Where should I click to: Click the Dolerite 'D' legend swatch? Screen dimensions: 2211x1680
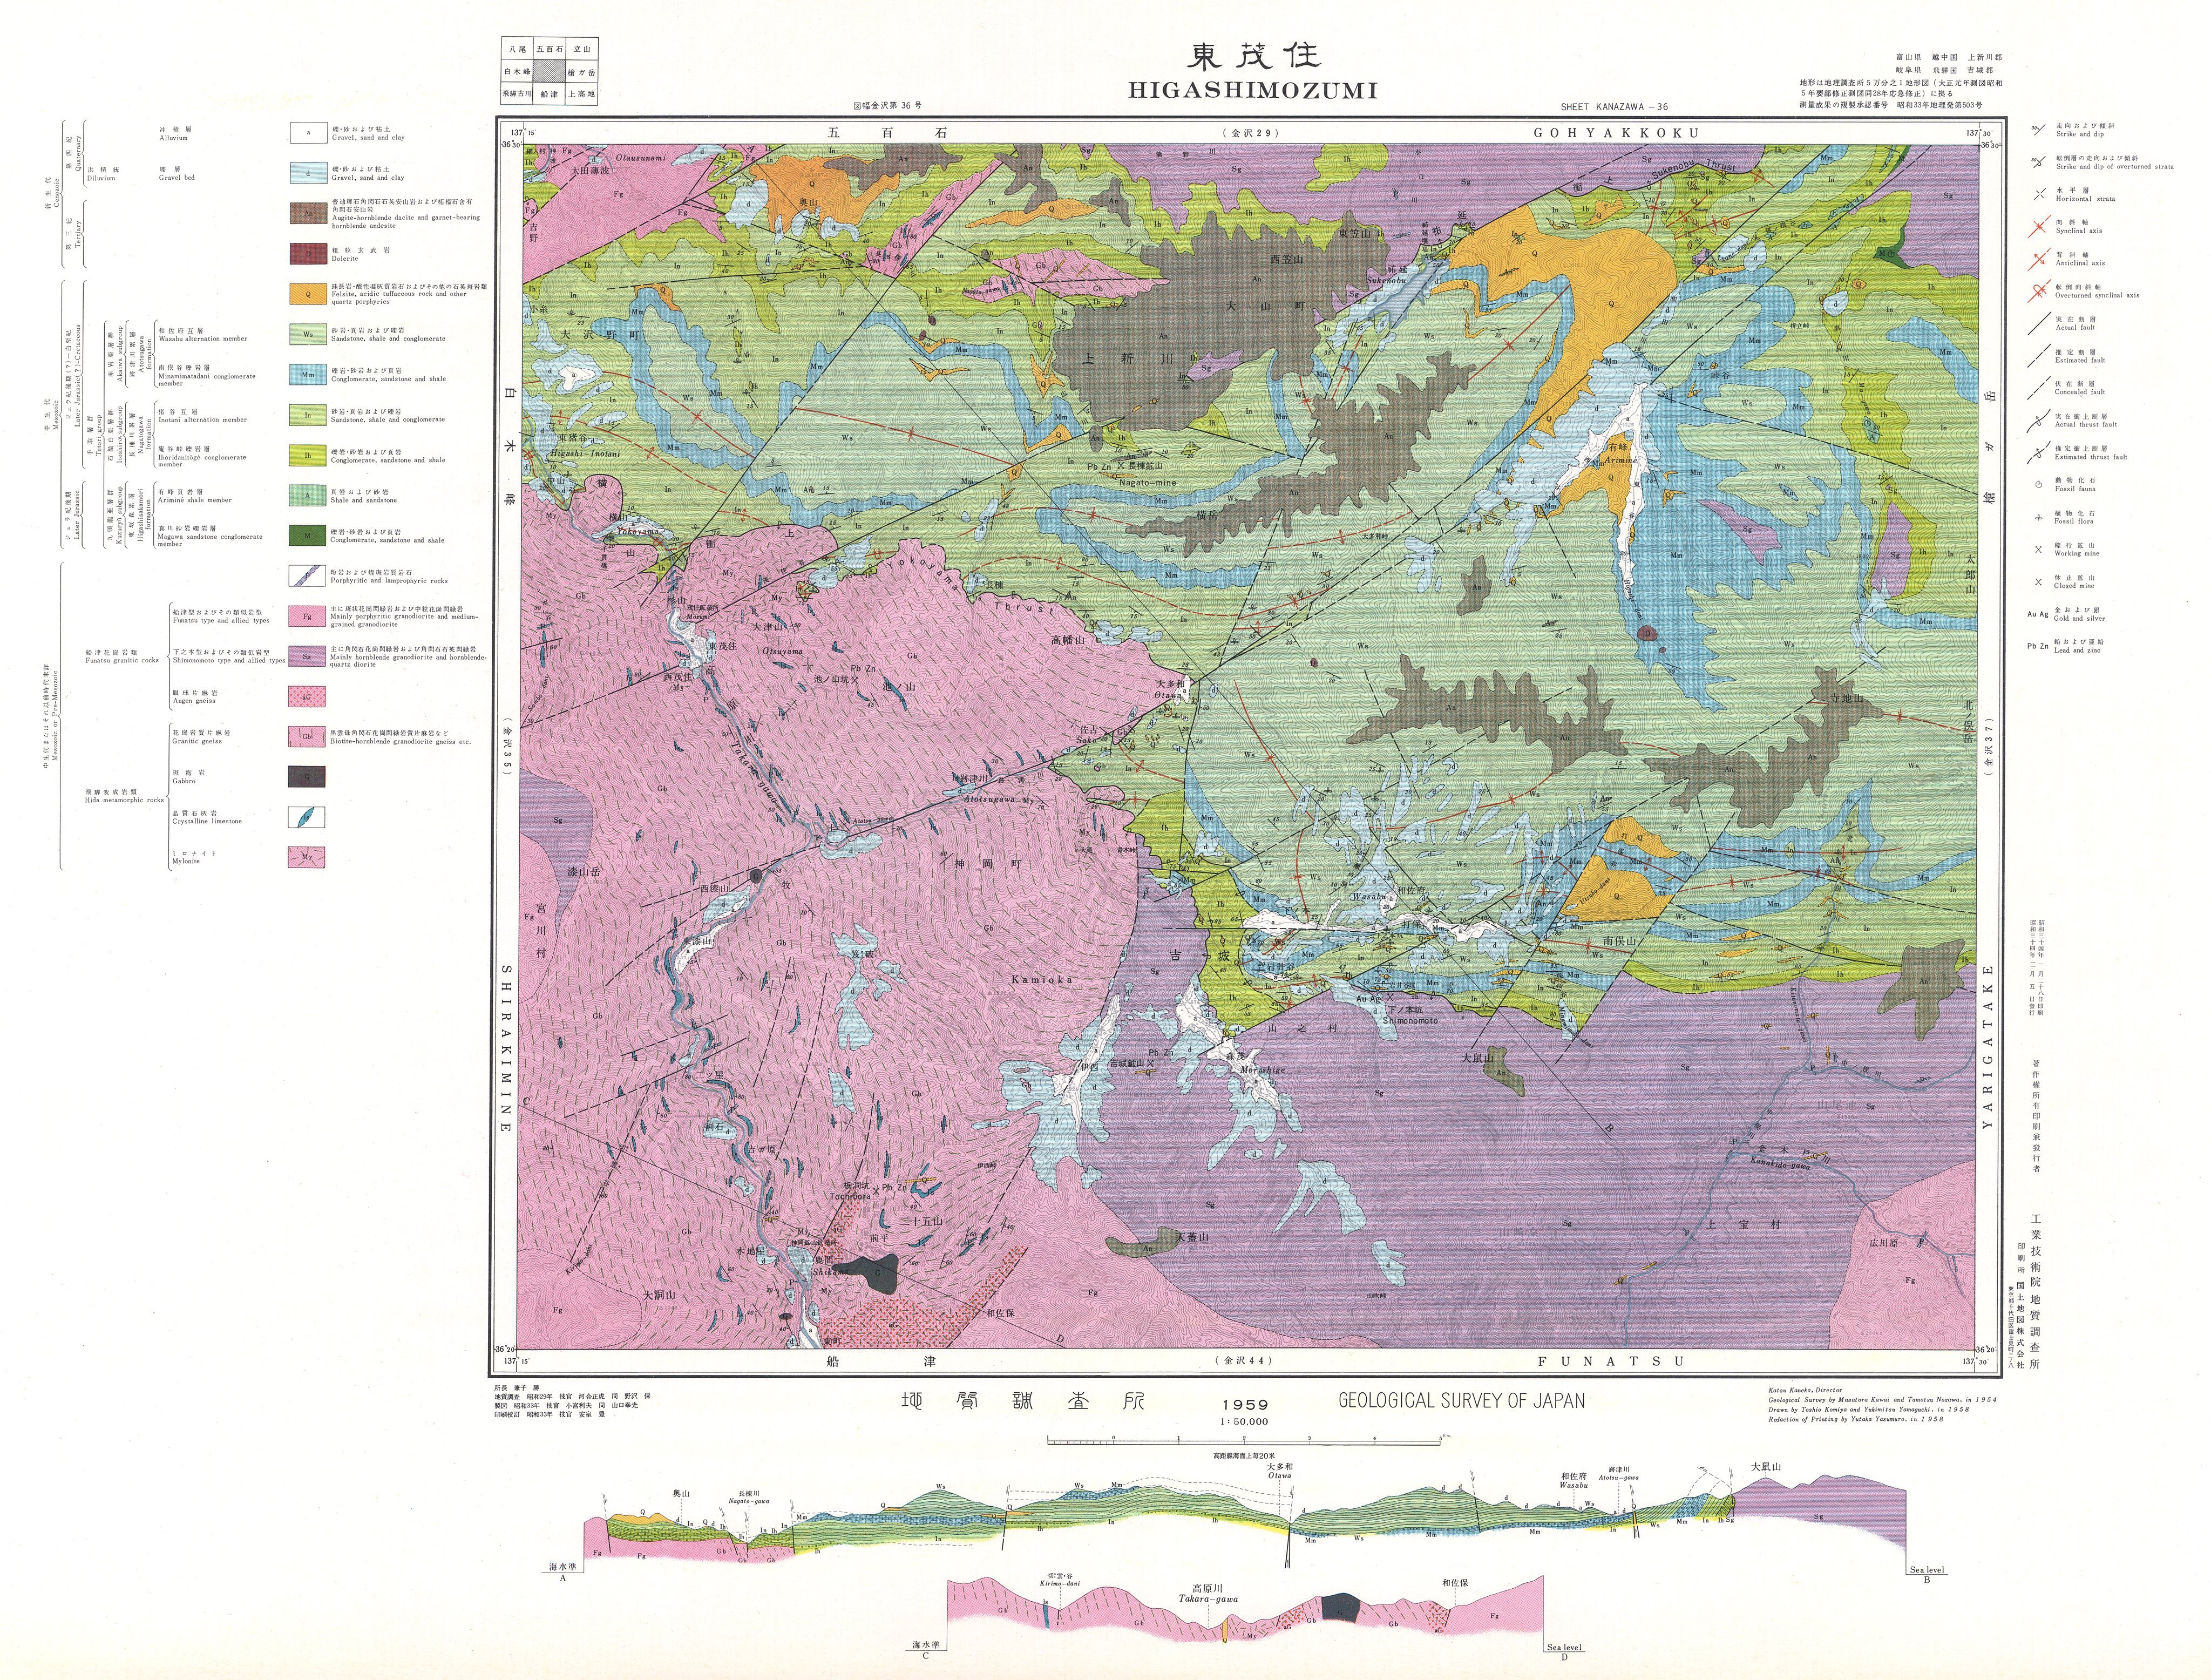308,254
